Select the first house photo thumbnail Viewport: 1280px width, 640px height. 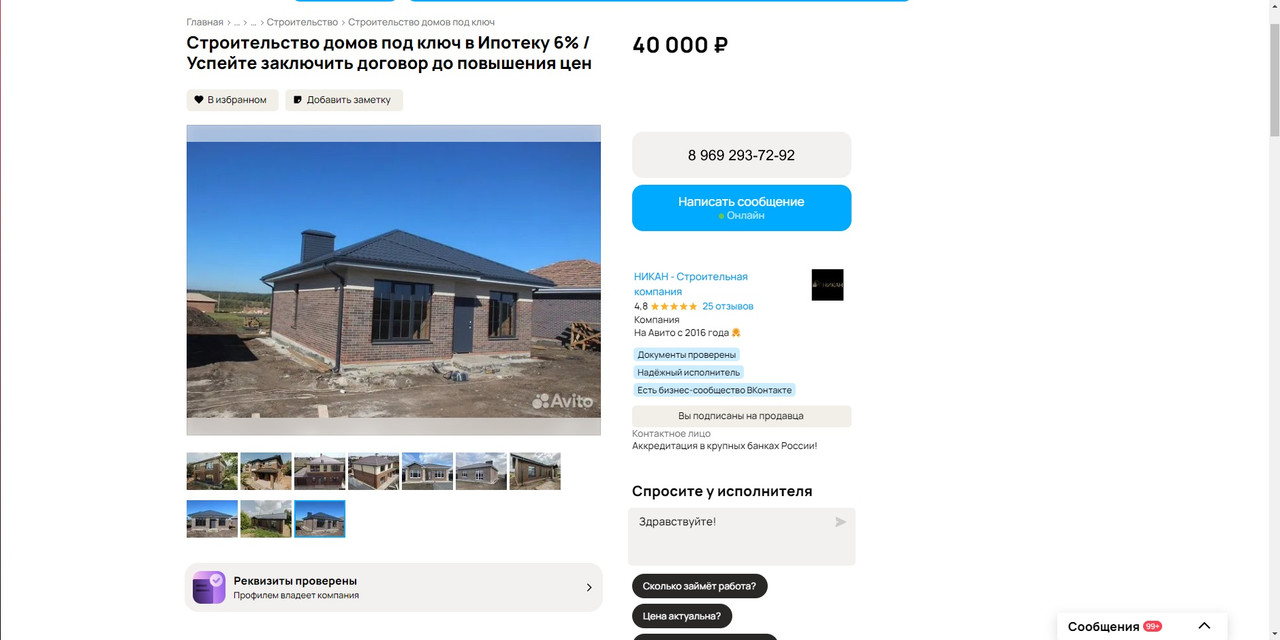(212, 471)
